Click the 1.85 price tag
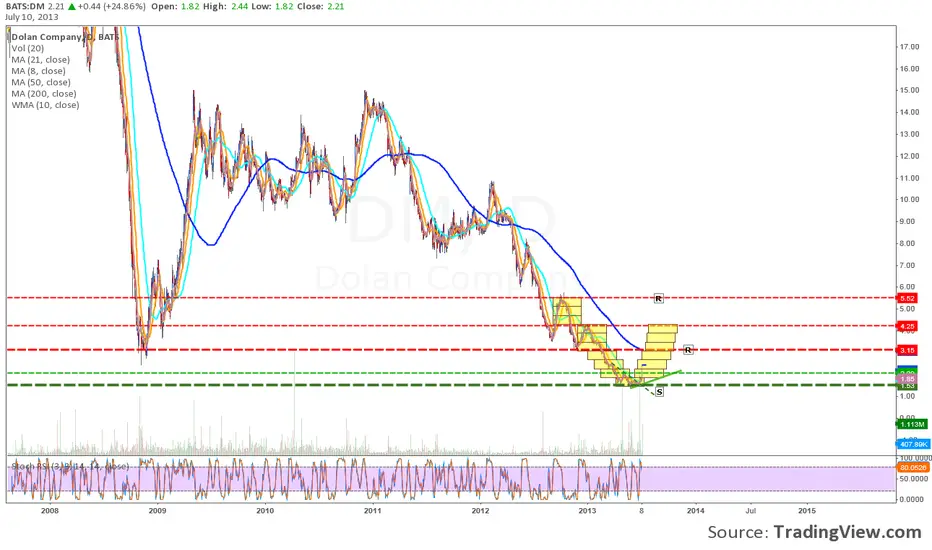932x550 pixels. tap(907, 379)
